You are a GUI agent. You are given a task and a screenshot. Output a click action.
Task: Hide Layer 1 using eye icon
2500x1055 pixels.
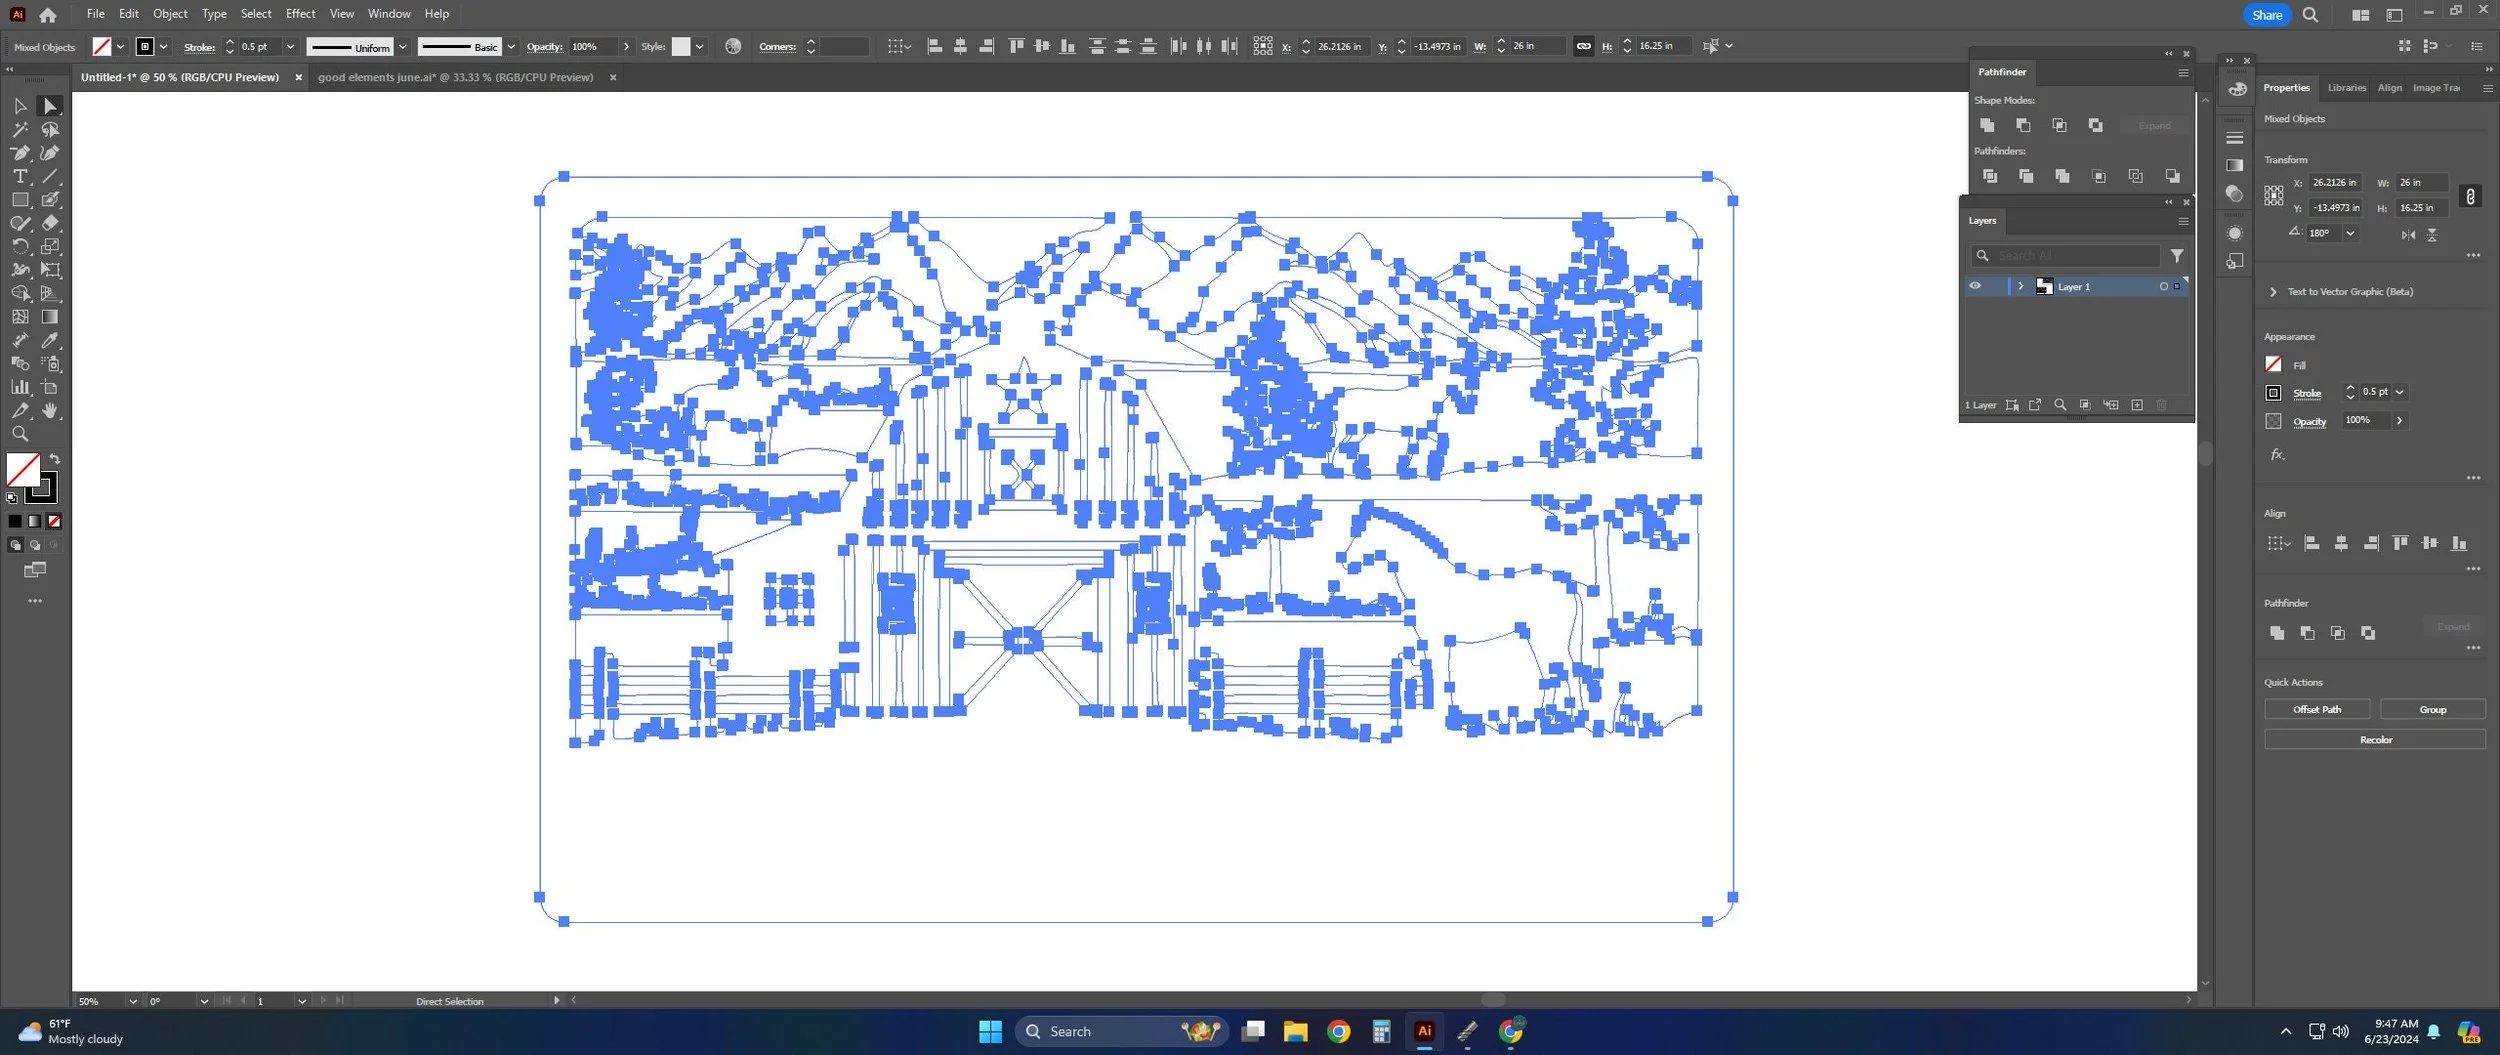(x=1975, y=286)
